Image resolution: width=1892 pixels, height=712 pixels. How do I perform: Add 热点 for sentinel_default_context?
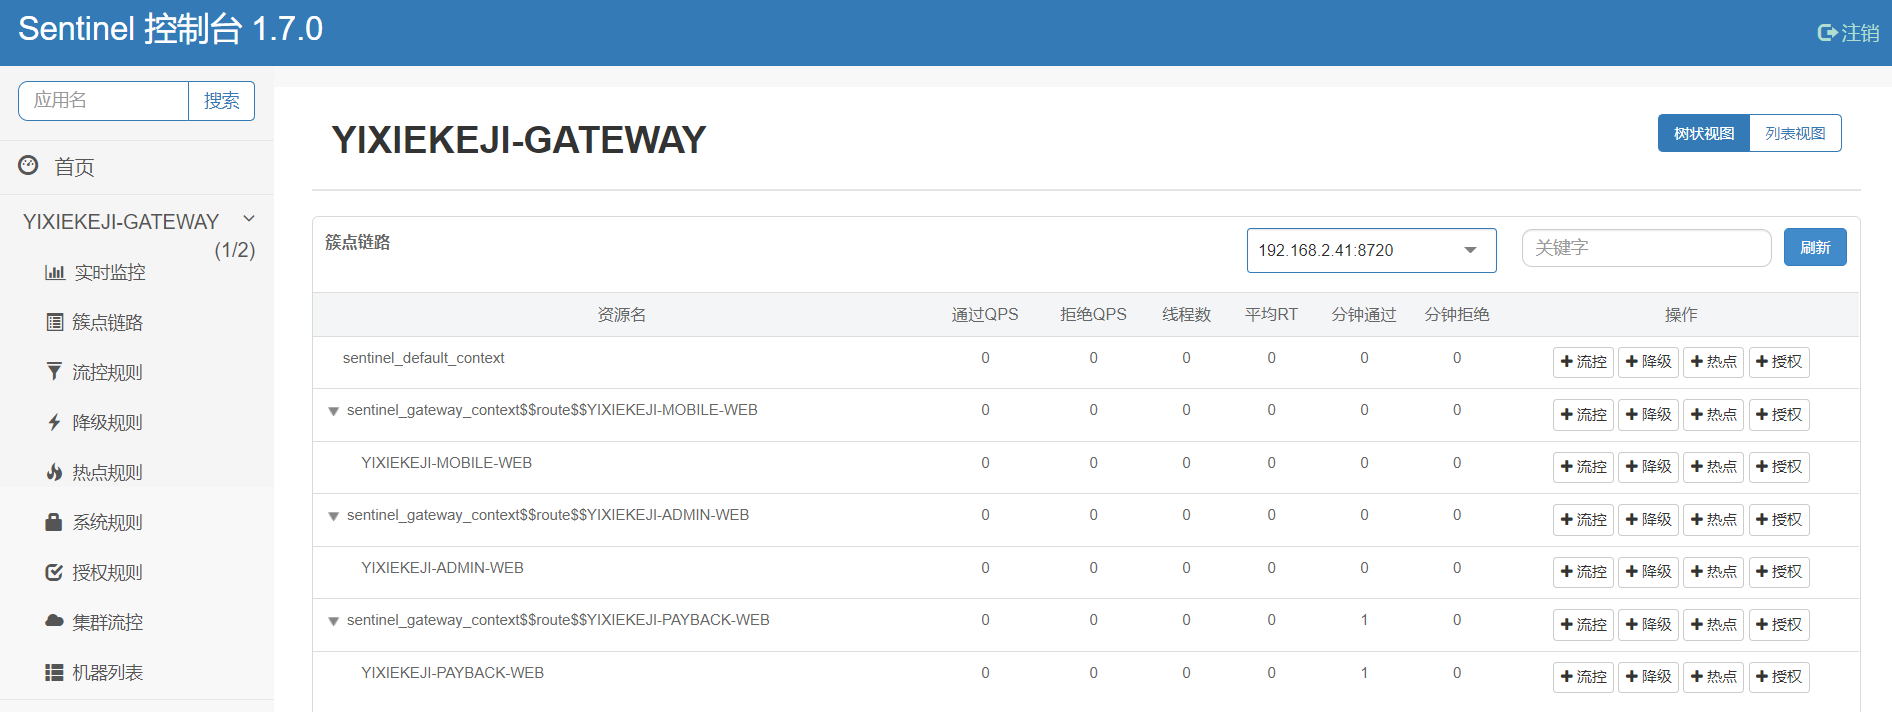[1713, 362]
